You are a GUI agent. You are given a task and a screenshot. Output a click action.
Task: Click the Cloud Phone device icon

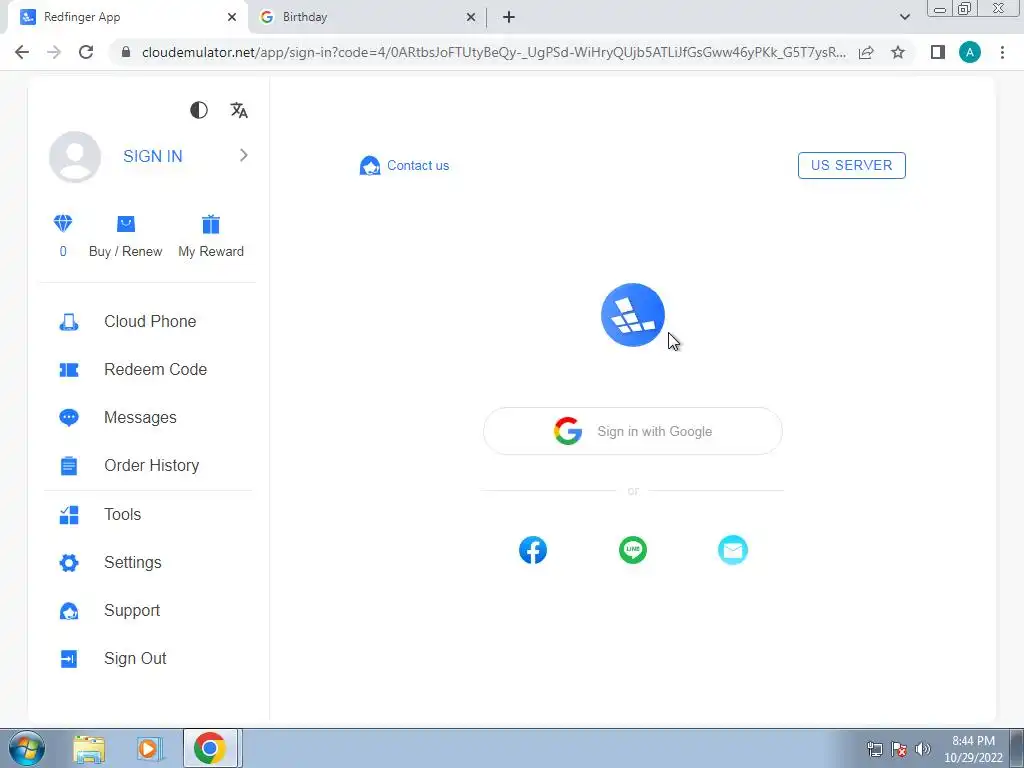click(x=69, y=322)
